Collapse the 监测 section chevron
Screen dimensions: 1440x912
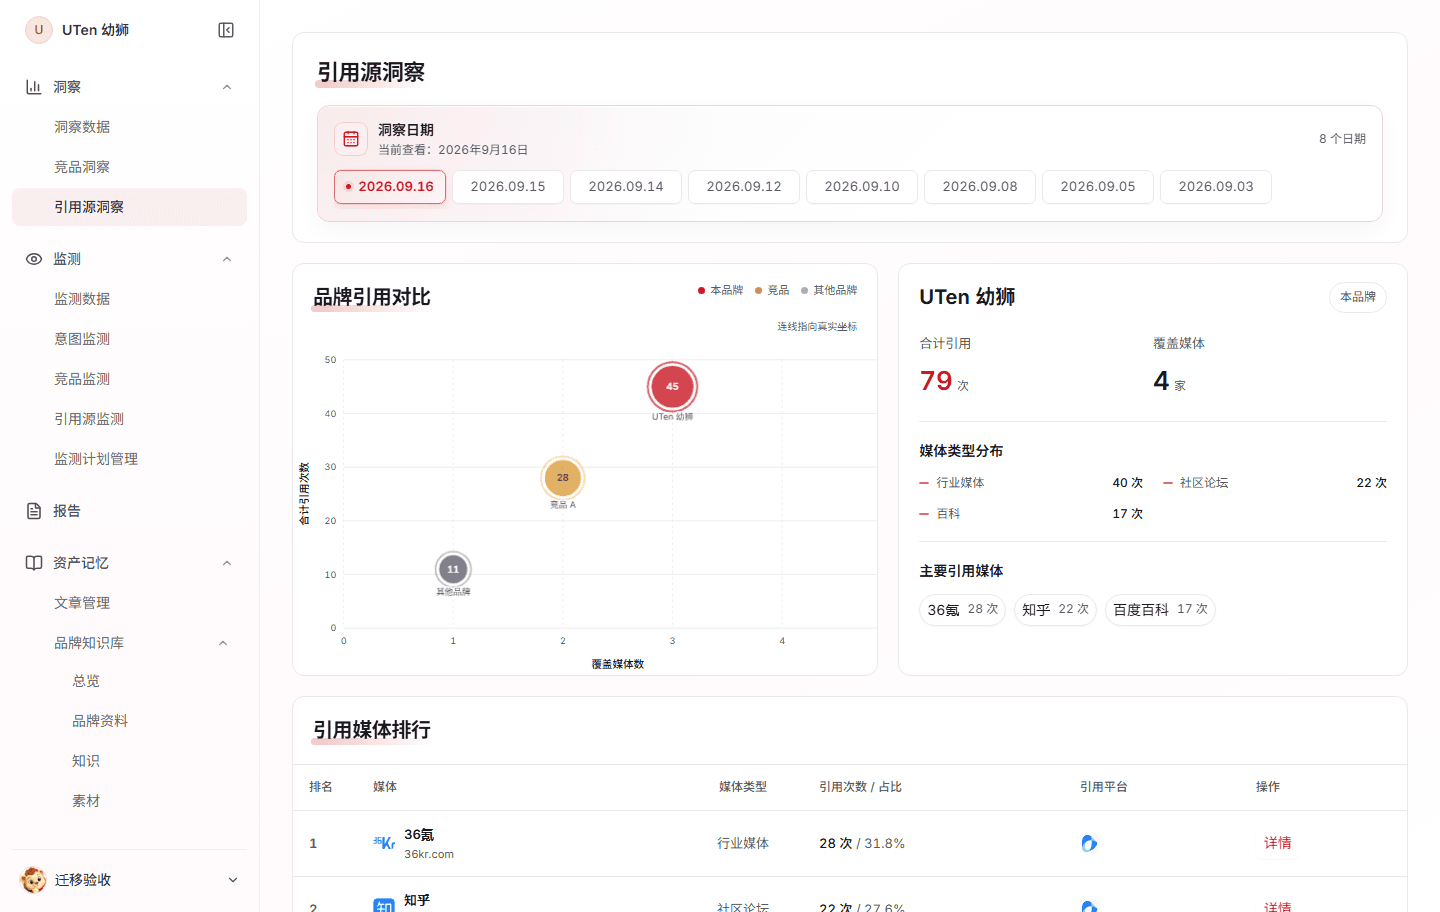pos(227,259)
